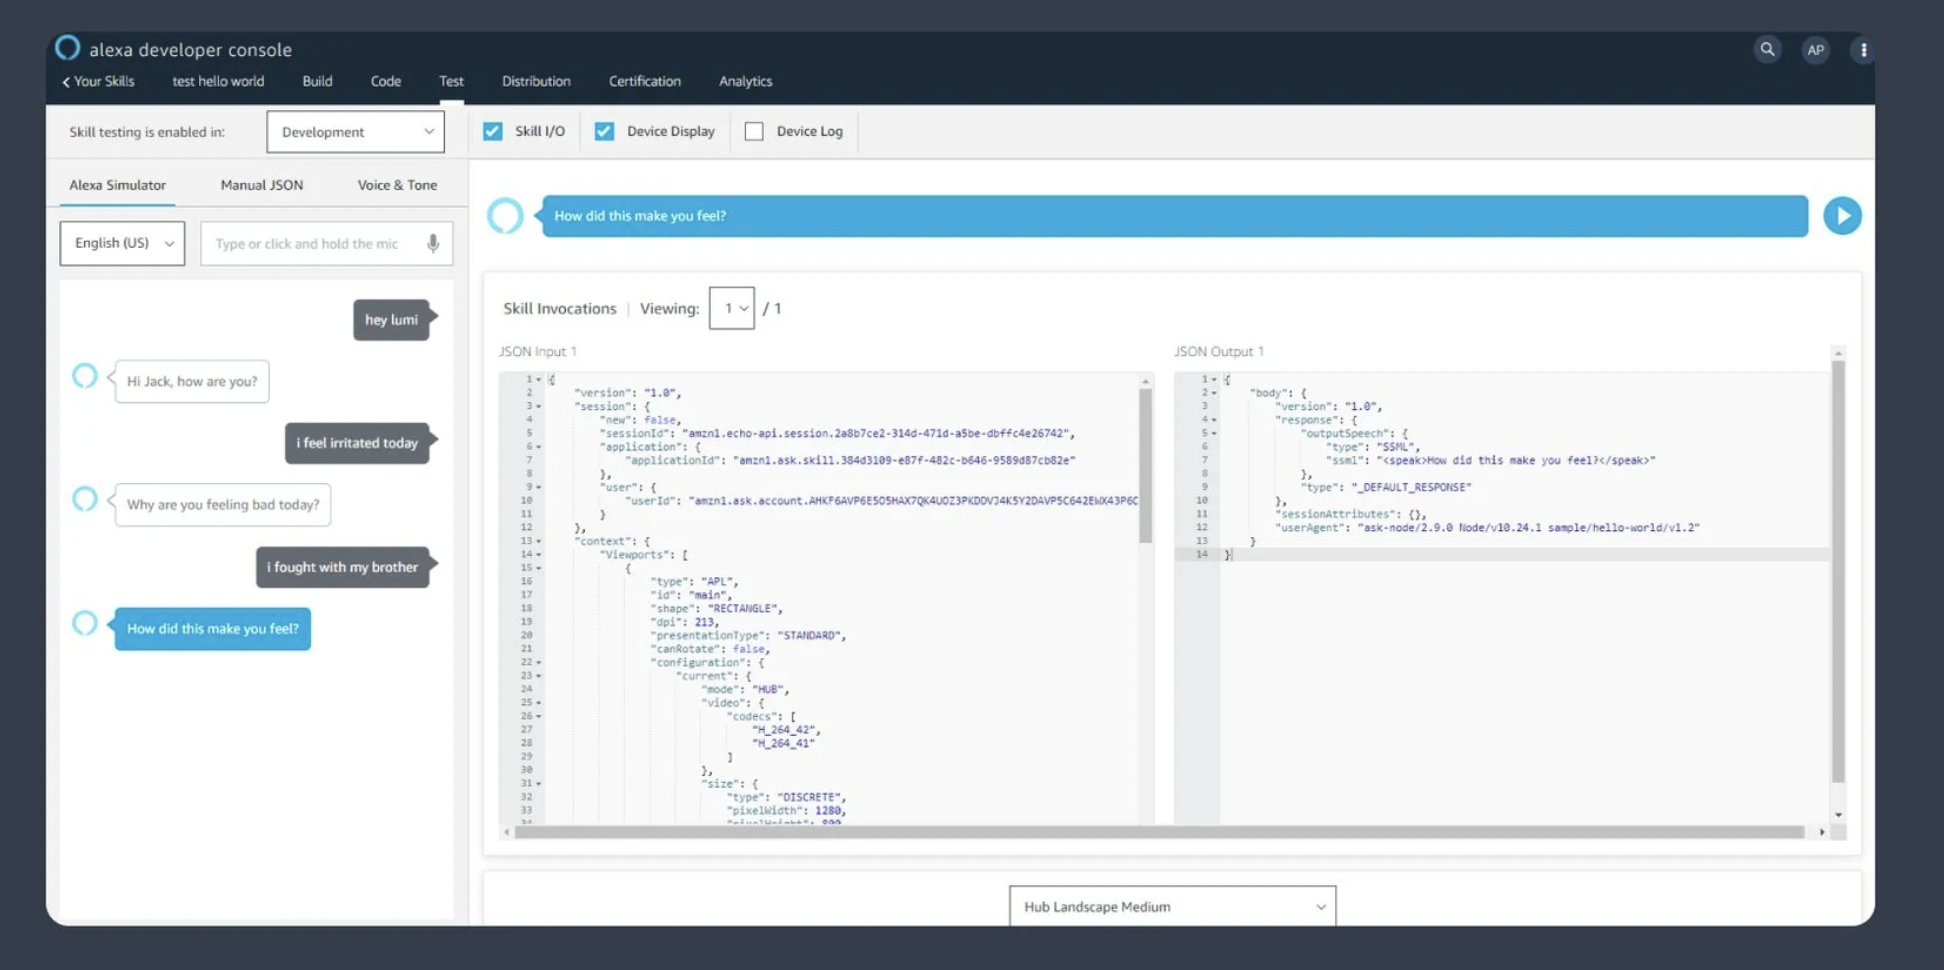1944x970 pixels.
Task: Select the 'hey lumi' chat bubble
Action: coord(392,320)
